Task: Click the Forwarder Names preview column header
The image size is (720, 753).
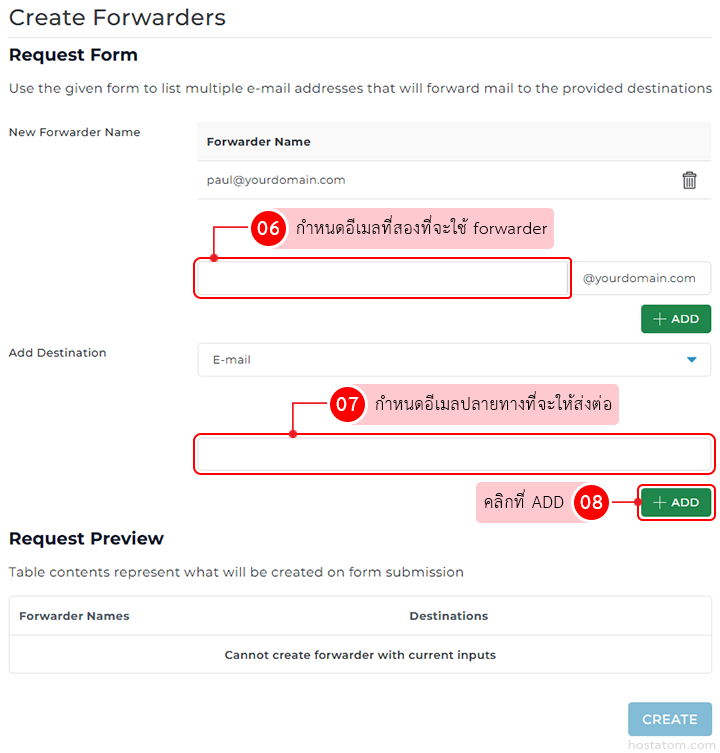Action: [74, 616]
